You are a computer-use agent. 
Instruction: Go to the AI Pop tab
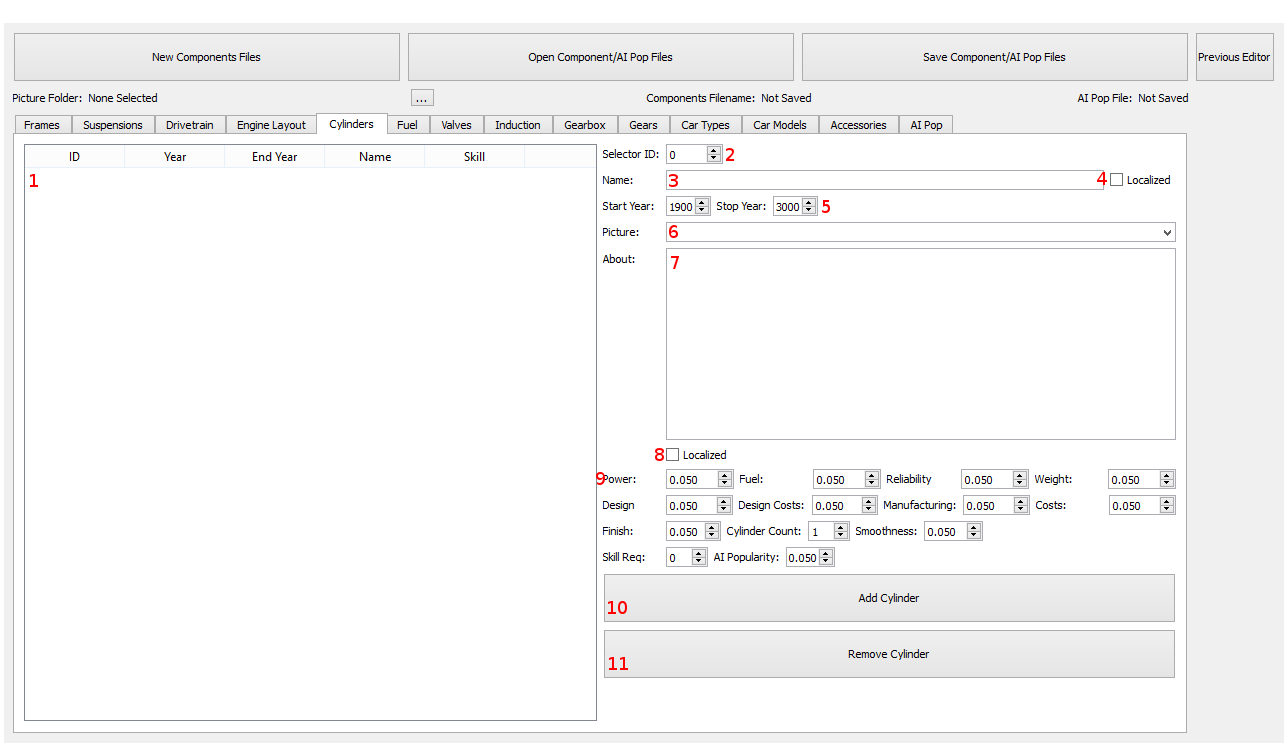click(925, 125)
